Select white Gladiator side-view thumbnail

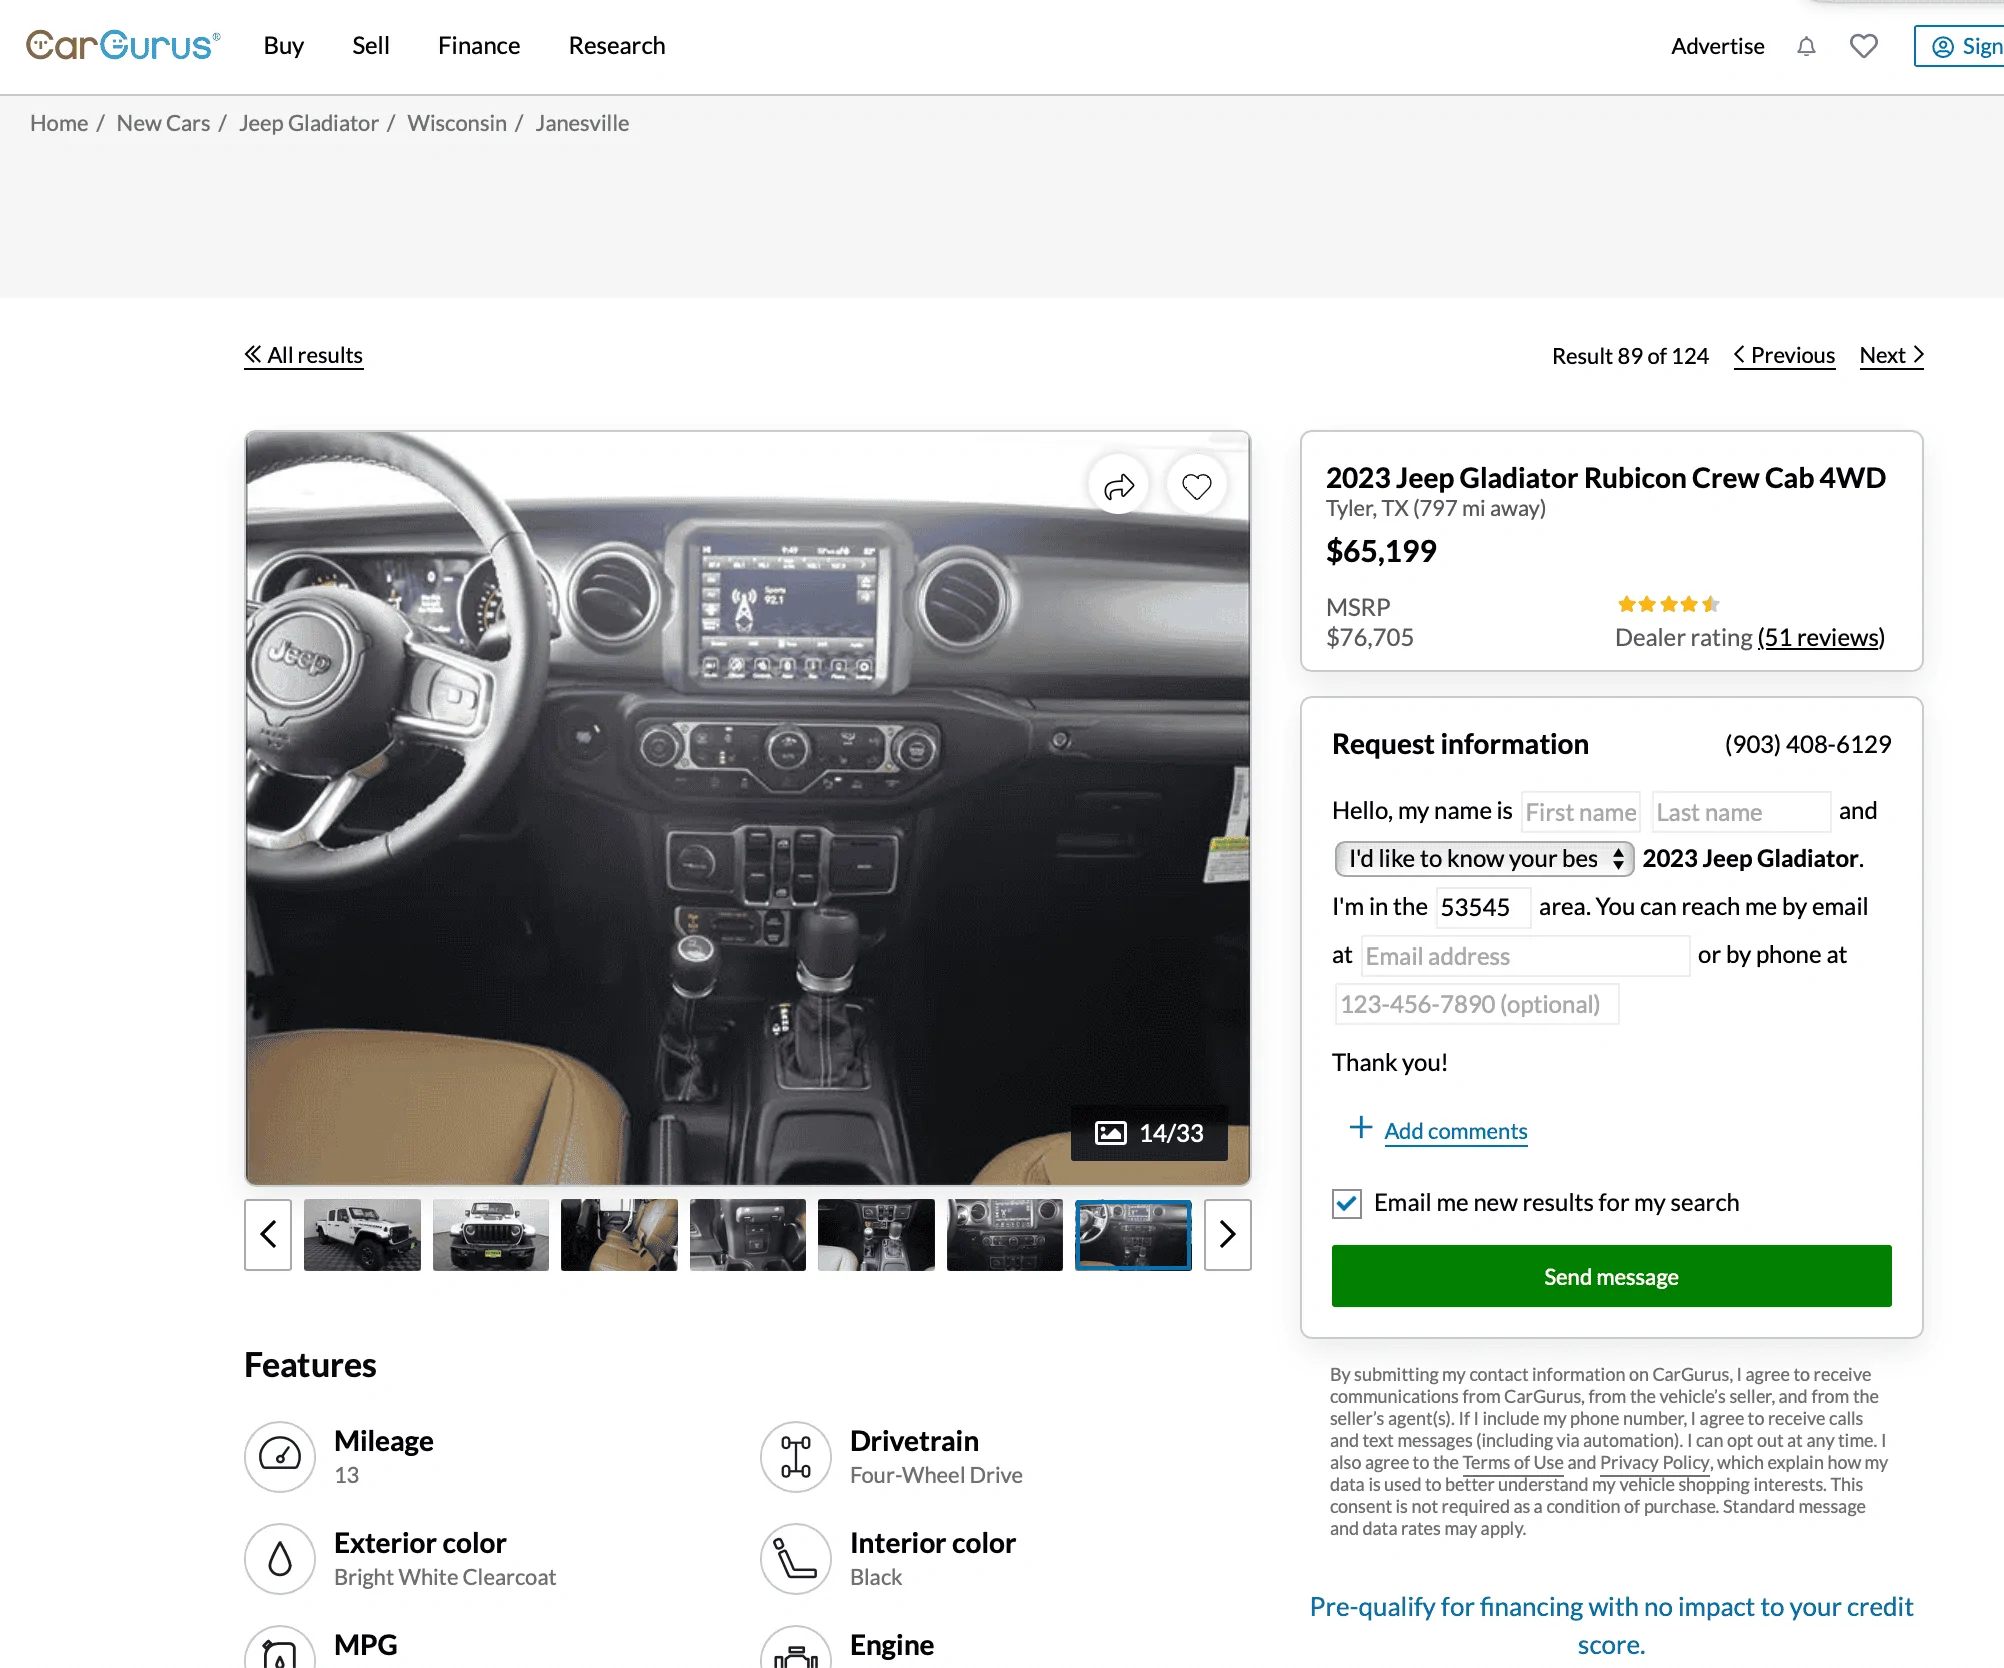point(362,1235)
